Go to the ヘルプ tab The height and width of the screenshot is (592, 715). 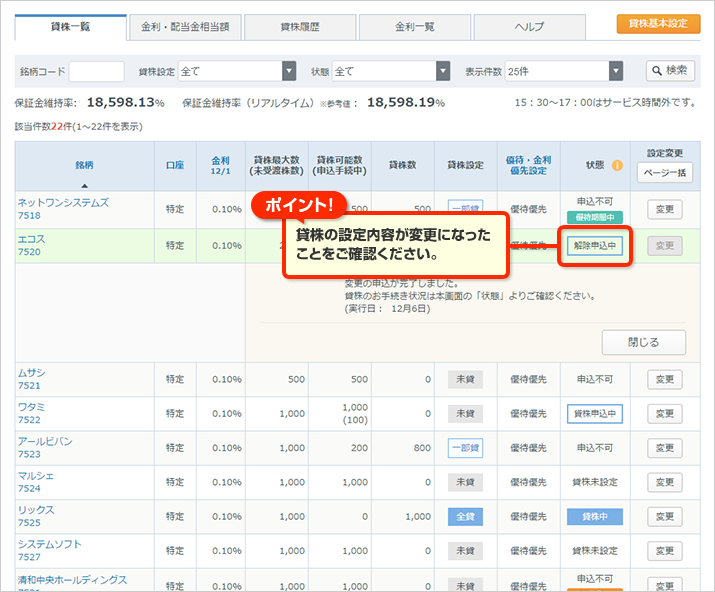[x=529, y=26]
